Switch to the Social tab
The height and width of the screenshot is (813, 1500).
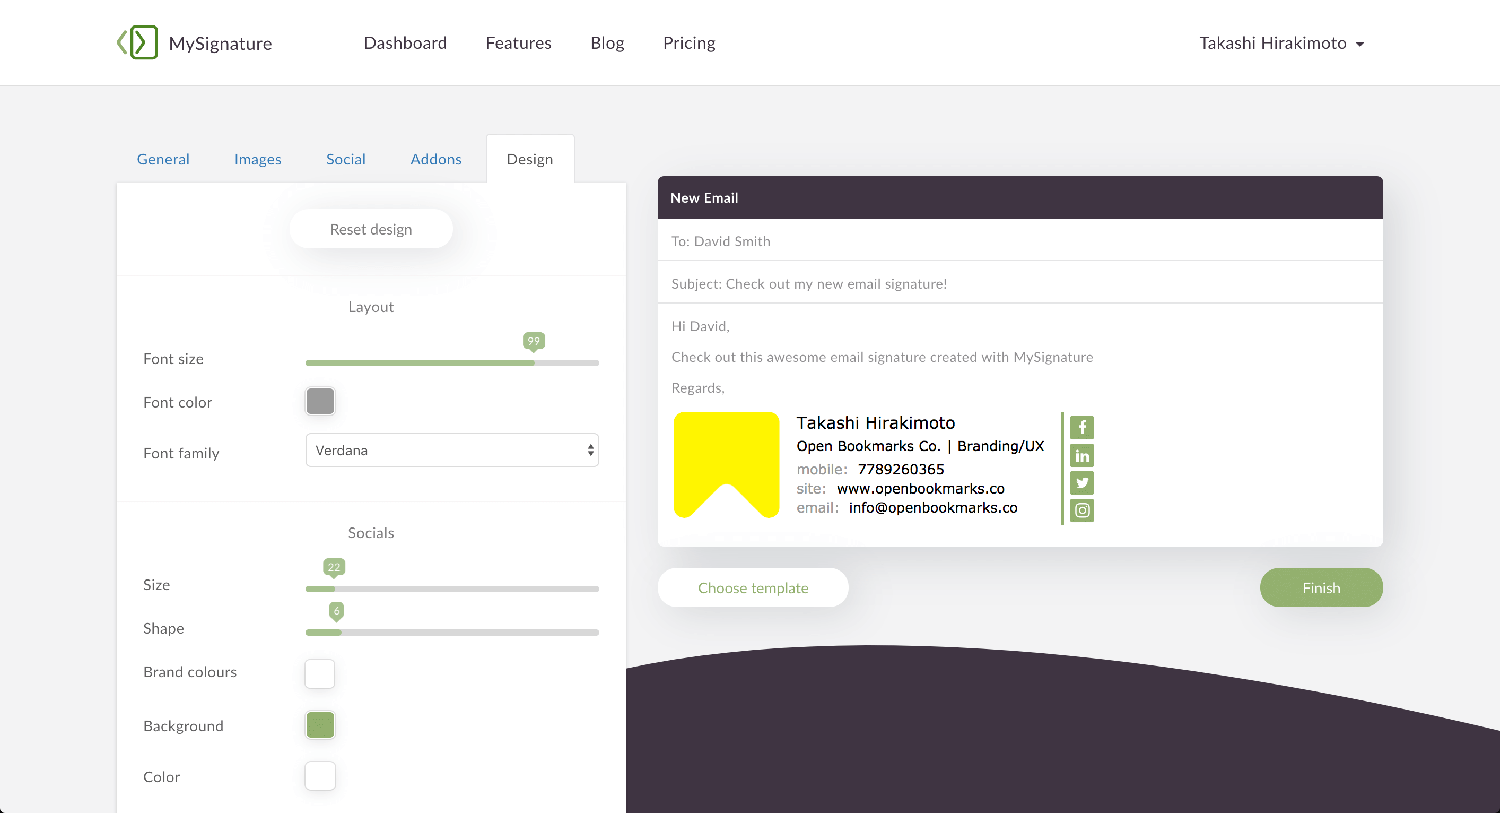coord(346,159)
